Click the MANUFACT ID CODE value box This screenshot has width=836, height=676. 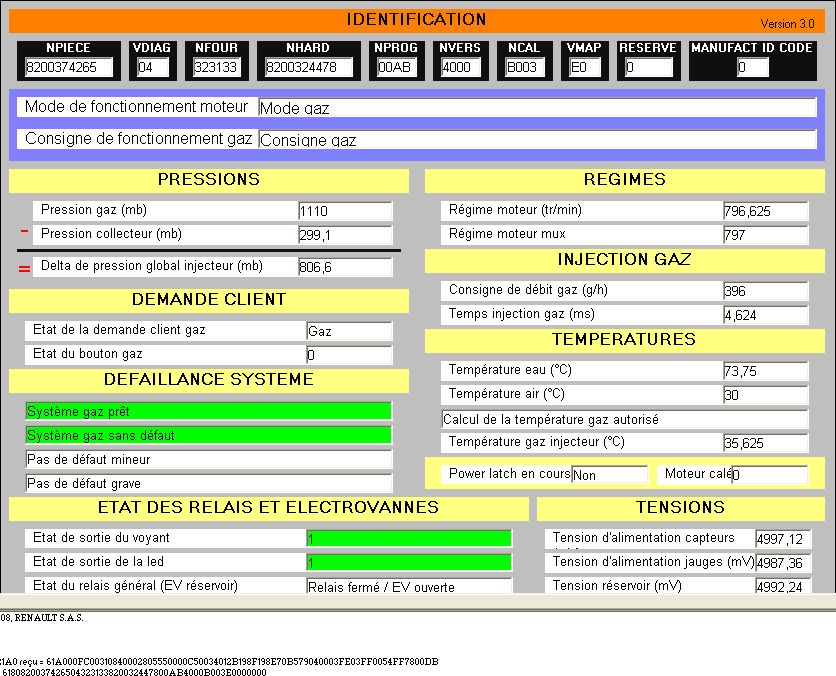[x=753, y=68]
